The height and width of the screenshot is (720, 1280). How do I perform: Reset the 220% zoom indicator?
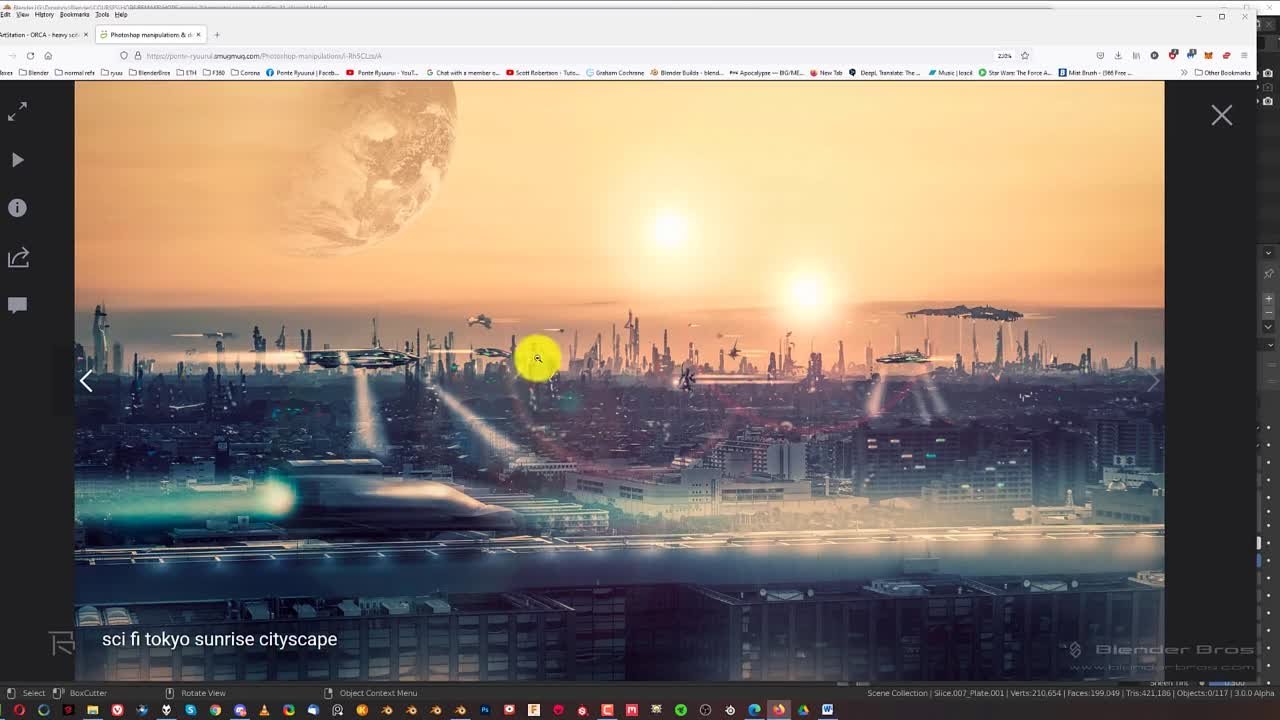point(1004,56)
